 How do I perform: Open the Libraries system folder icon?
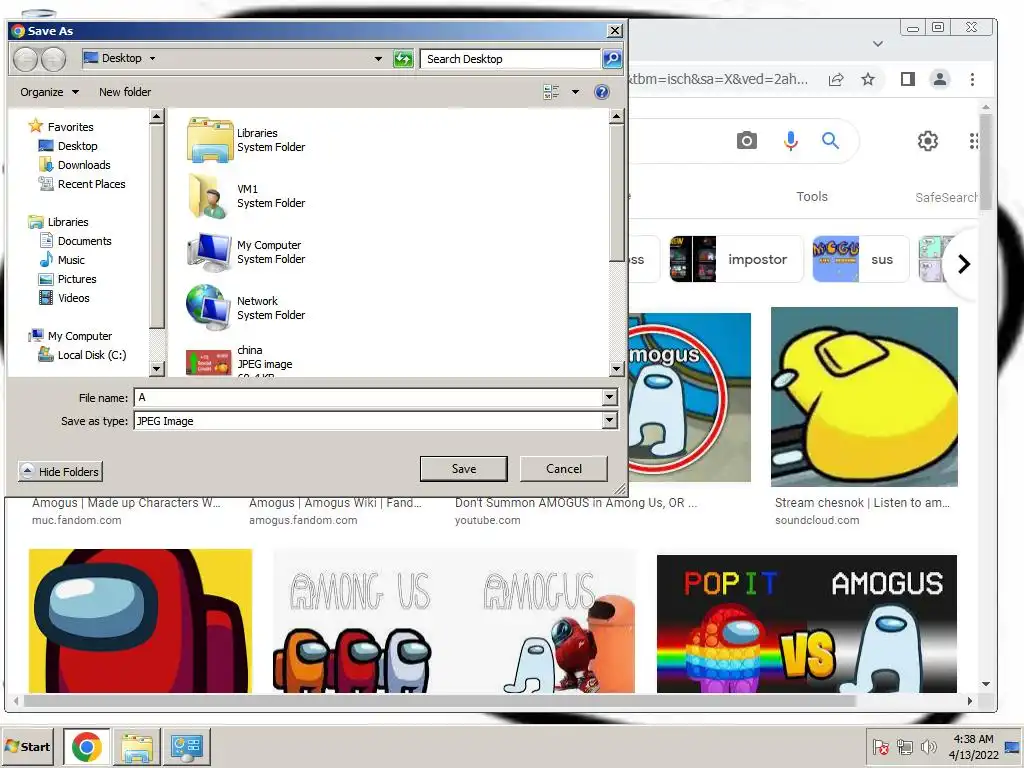(210, 140)
